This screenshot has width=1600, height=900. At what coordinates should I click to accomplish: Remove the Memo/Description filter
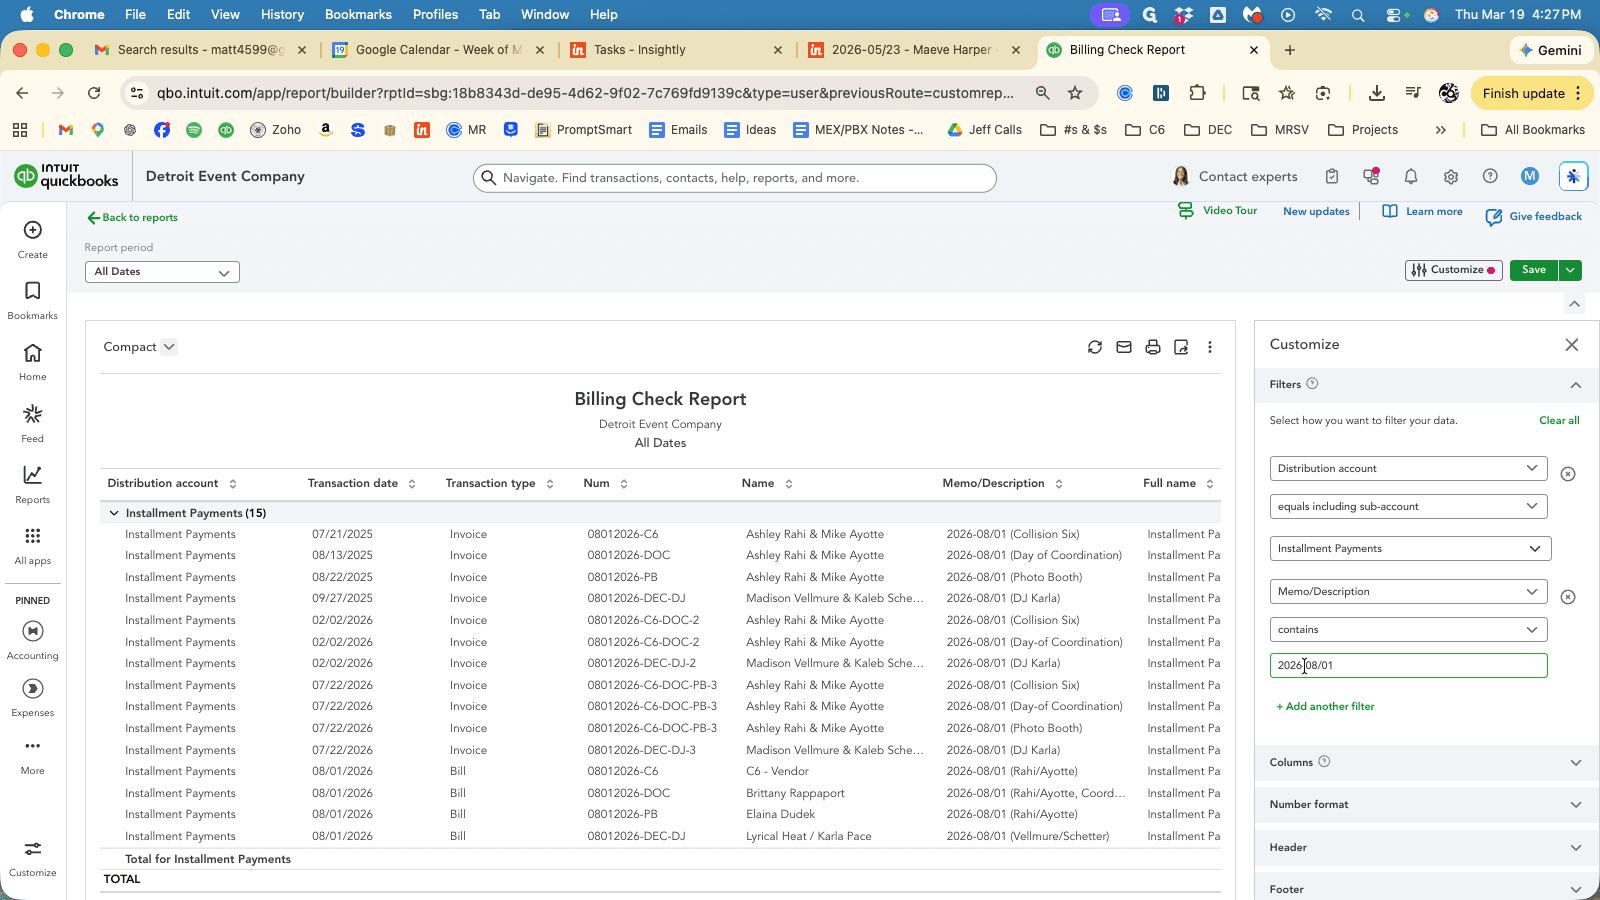click(1568, 597)
